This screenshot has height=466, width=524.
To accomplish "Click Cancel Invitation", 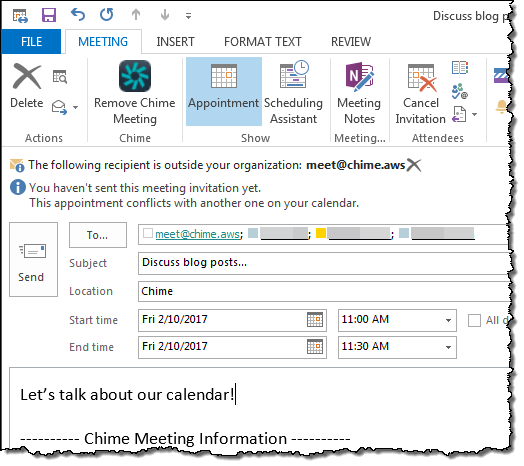I will [x=420, y=94].
